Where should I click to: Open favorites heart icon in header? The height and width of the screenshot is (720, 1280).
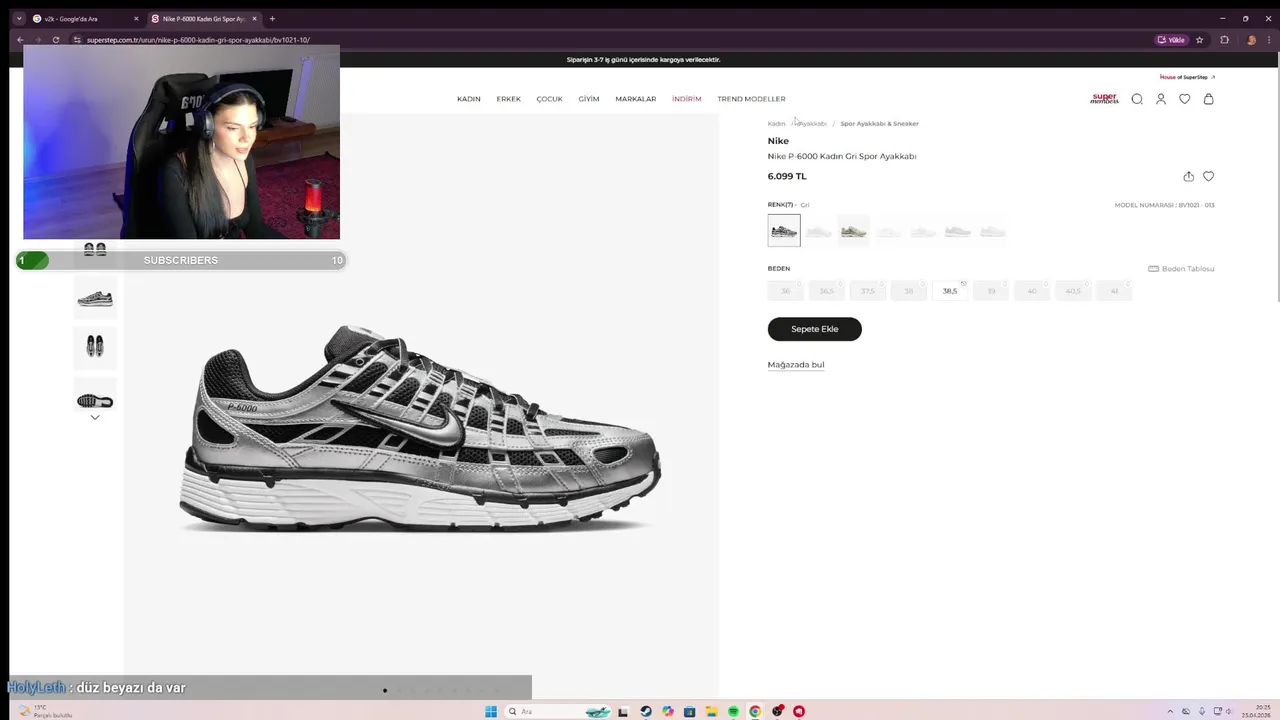pyautogui.click(x=1185, y=99)
